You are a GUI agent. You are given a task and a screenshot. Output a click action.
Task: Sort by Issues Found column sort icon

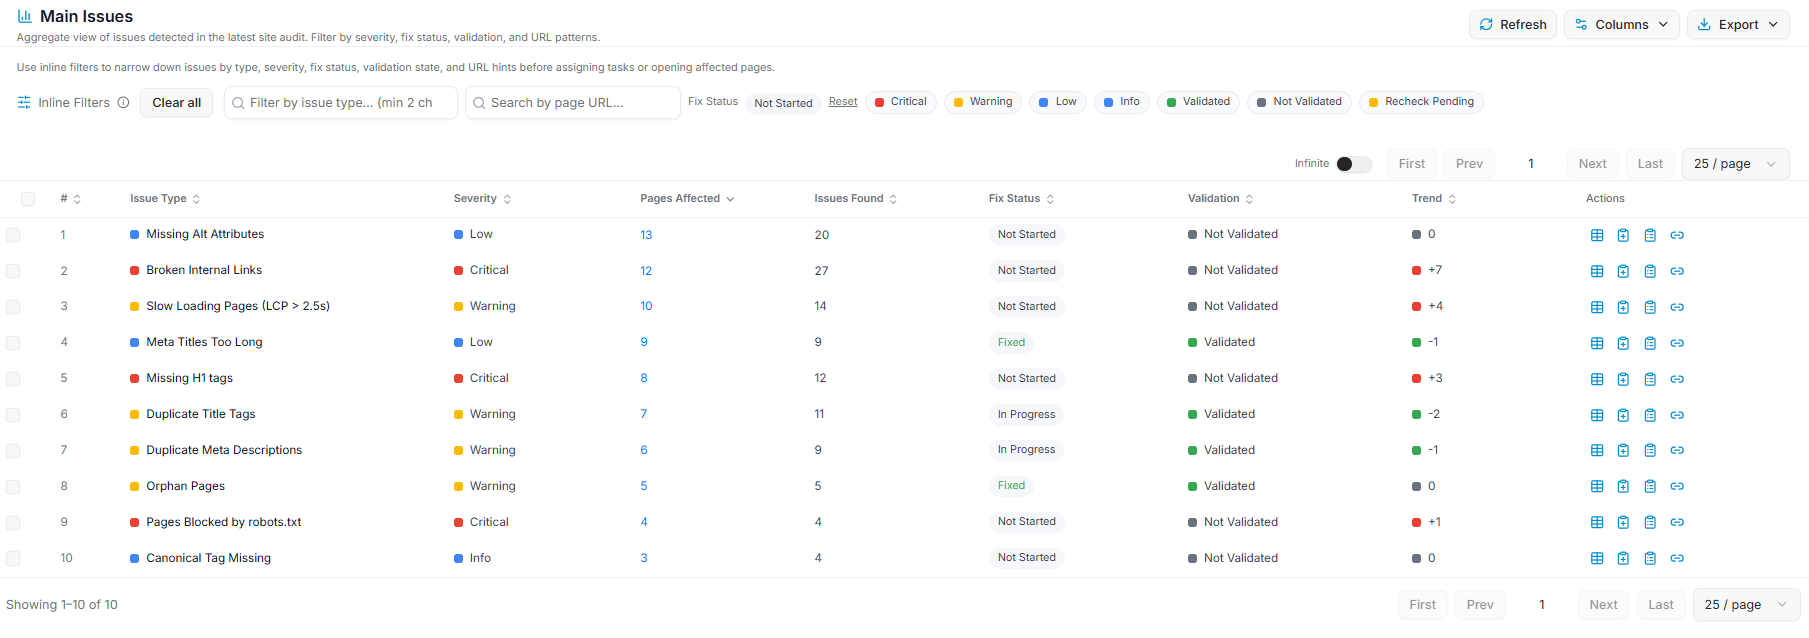(893, 199)
